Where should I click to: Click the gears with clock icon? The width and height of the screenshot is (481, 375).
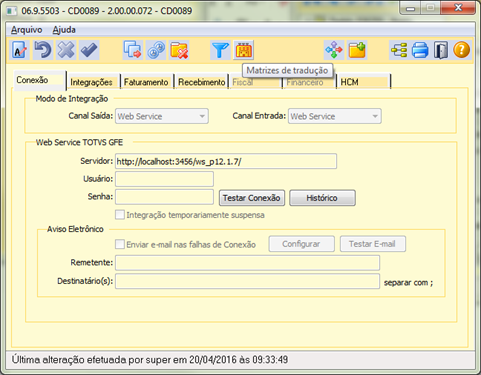pyautogui.click(x=156, y=50)
